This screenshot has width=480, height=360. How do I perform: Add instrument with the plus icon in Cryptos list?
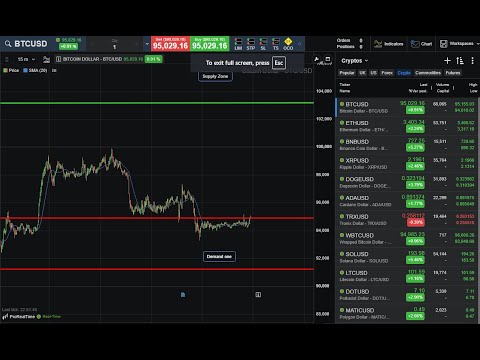447,61
